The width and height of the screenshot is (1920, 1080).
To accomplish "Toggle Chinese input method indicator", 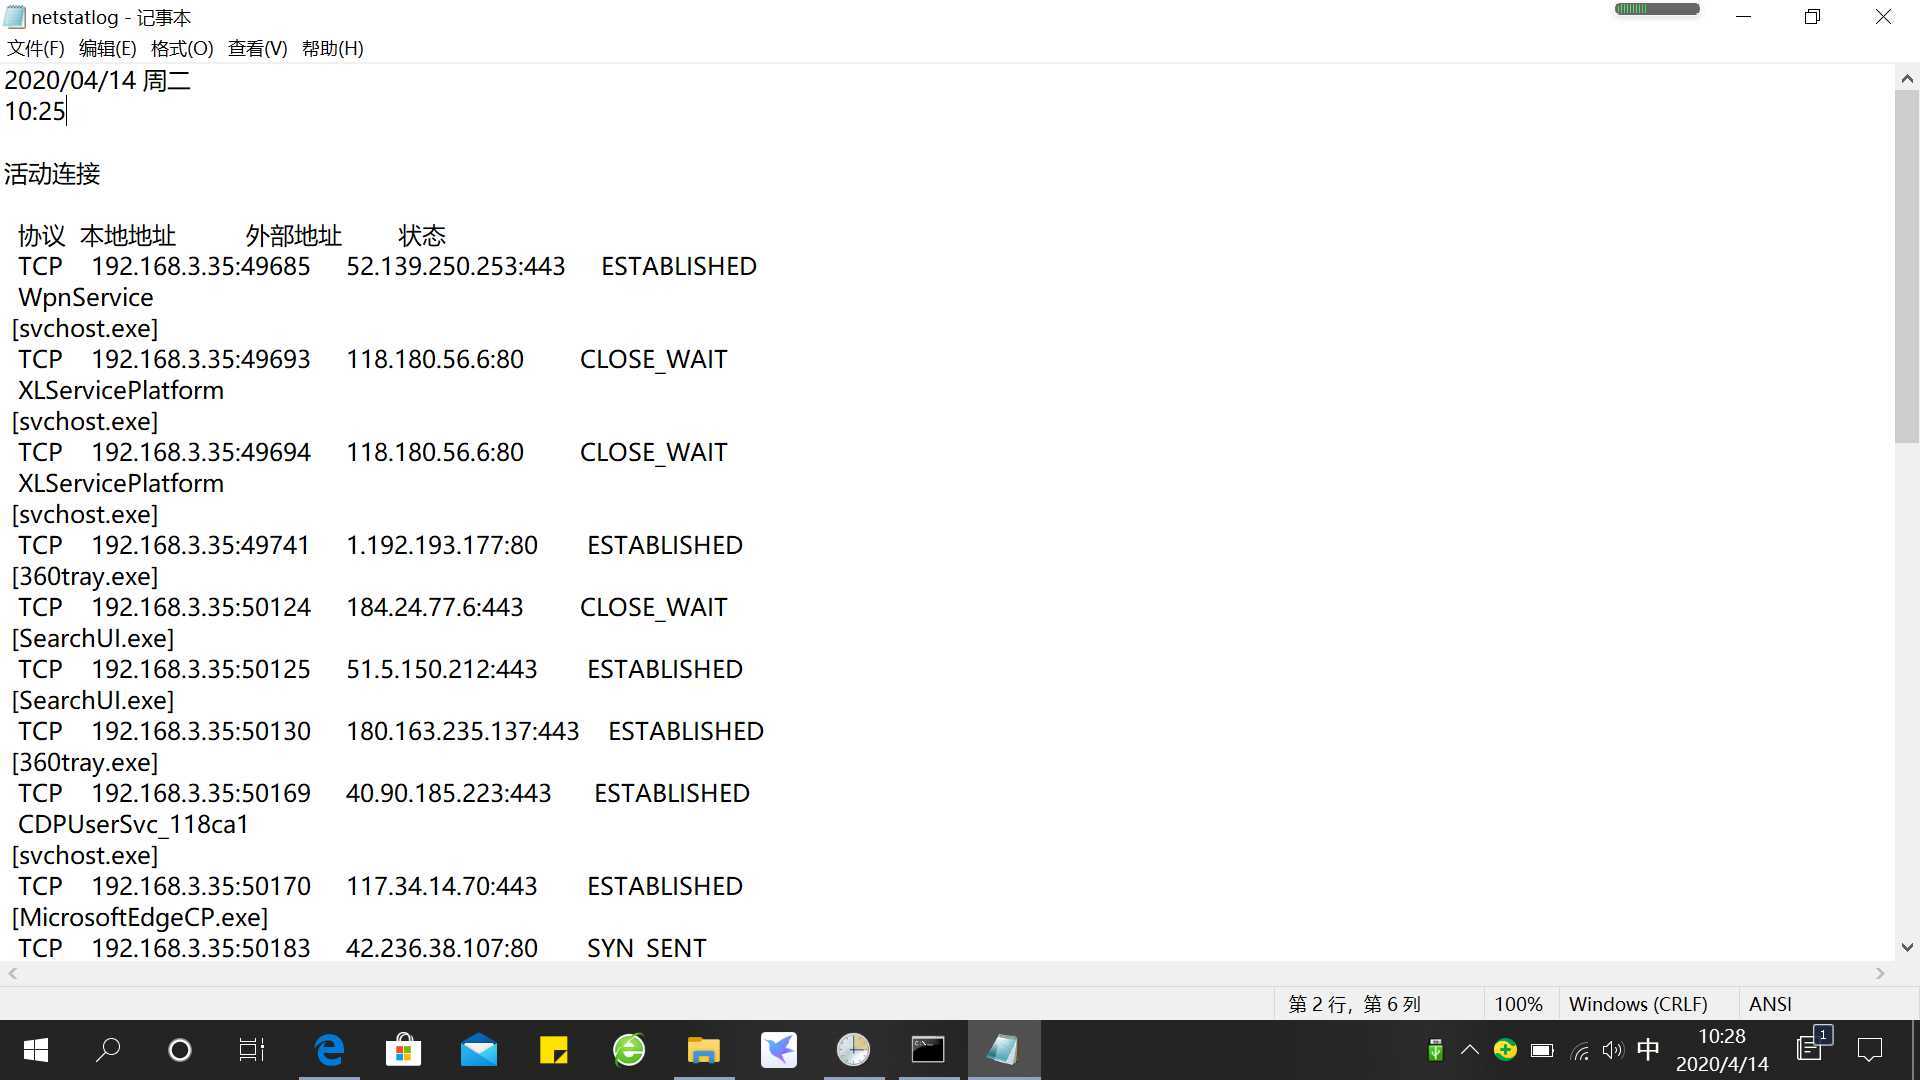I will (x=1648, y=1050).
